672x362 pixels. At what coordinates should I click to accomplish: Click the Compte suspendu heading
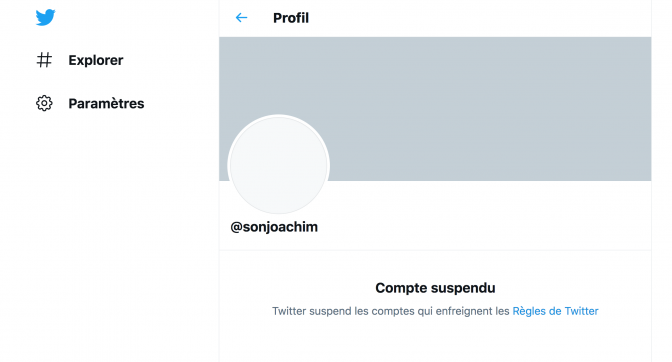435,288
